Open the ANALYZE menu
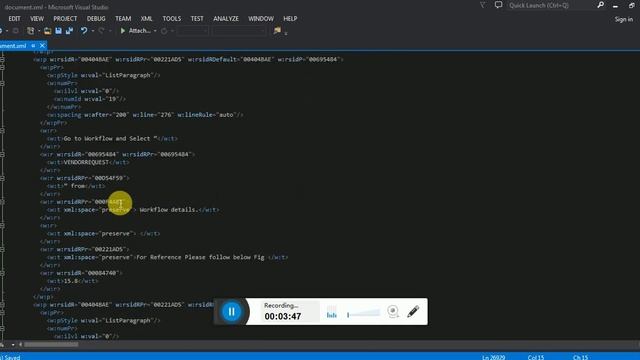 (226, 19)
